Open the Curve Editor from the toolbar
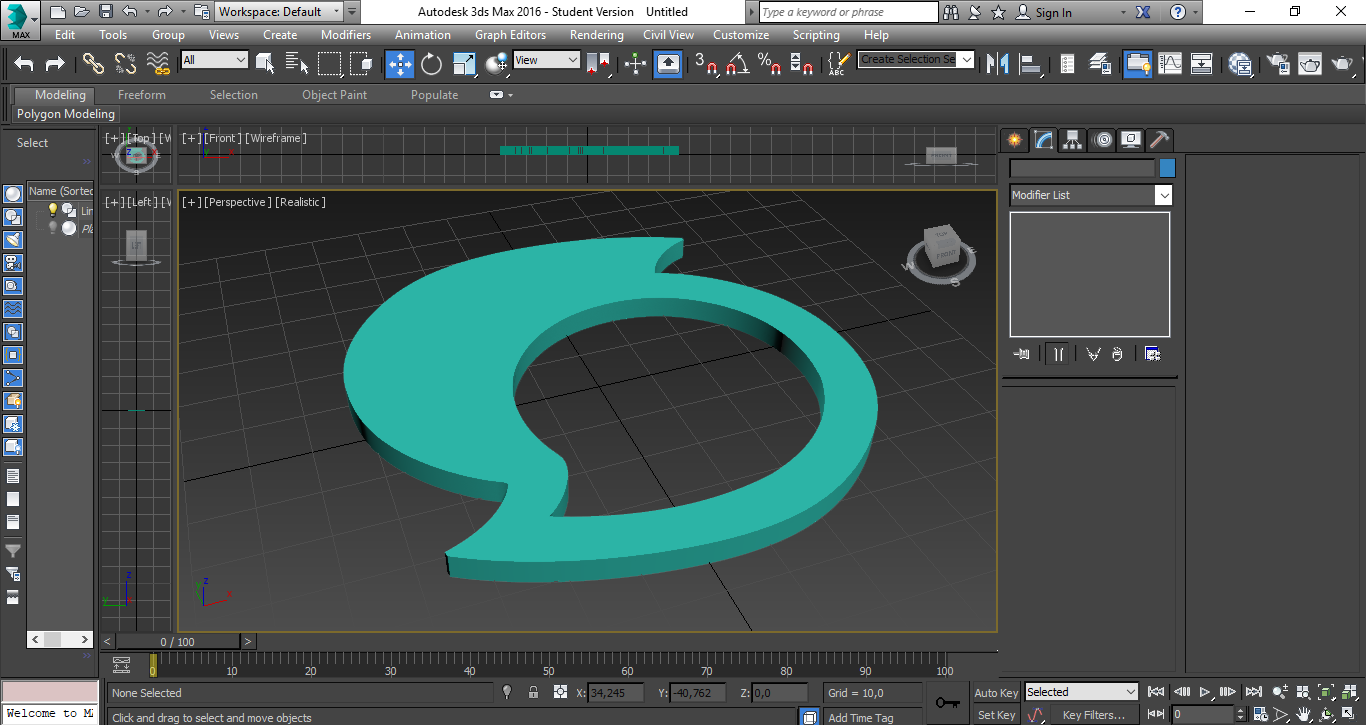Image resolution: width=1366 pixels, height=725 pixels. point(1170,64)
